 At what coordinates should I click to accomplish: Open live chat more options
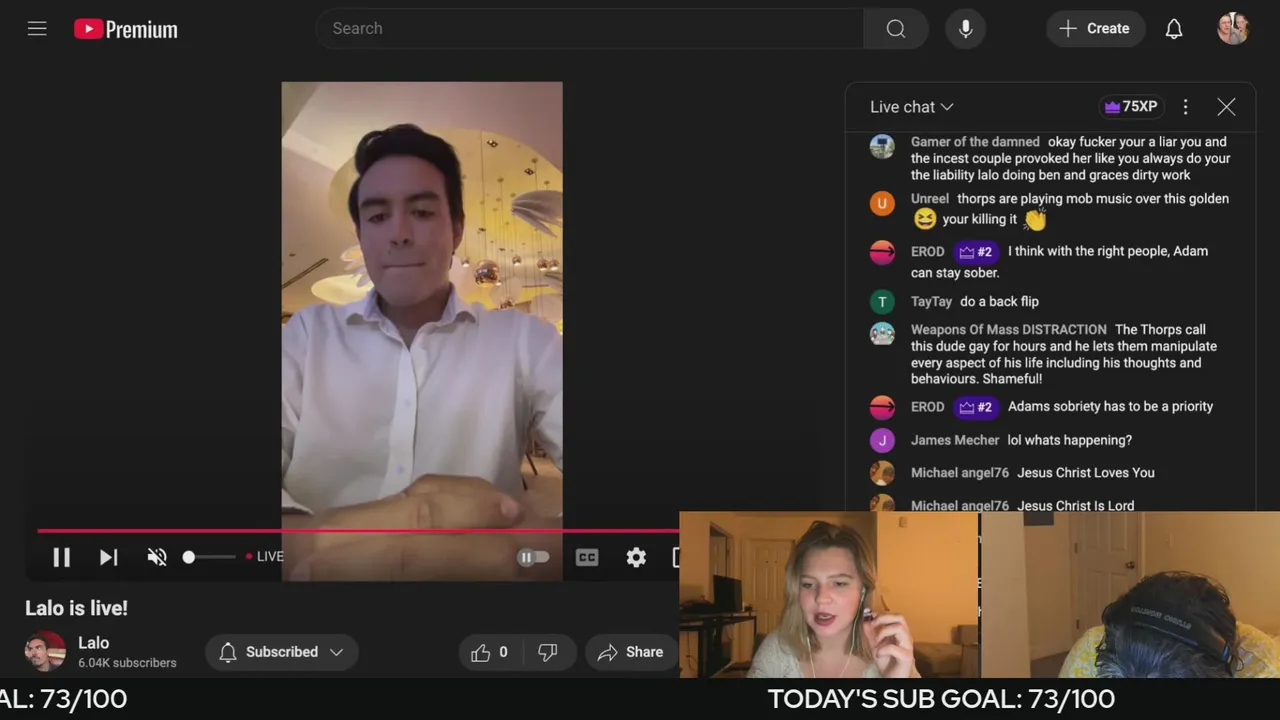click(1186, 107)
